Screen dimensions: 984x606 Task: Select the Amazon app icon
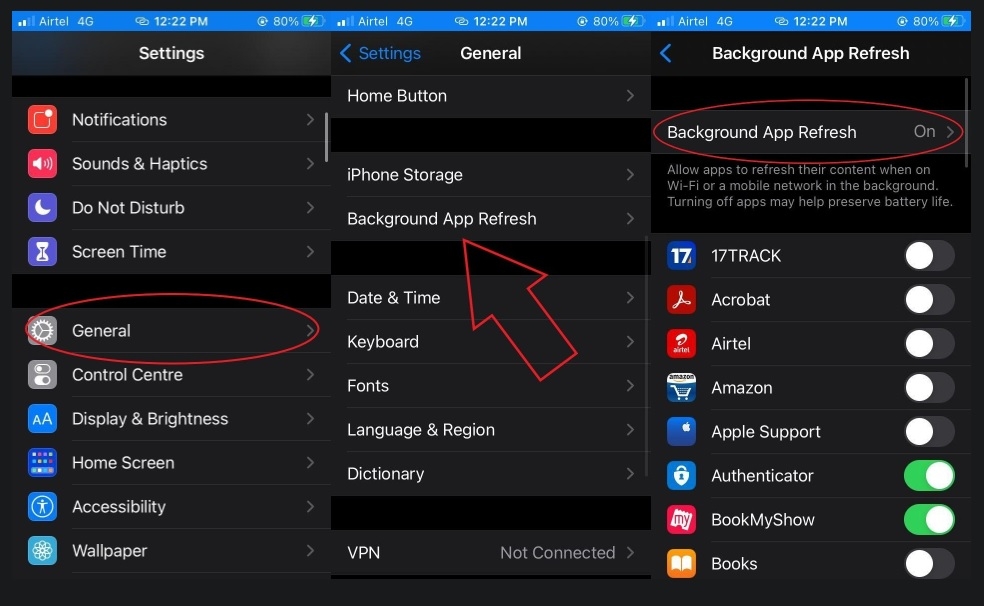coord(681,388)
